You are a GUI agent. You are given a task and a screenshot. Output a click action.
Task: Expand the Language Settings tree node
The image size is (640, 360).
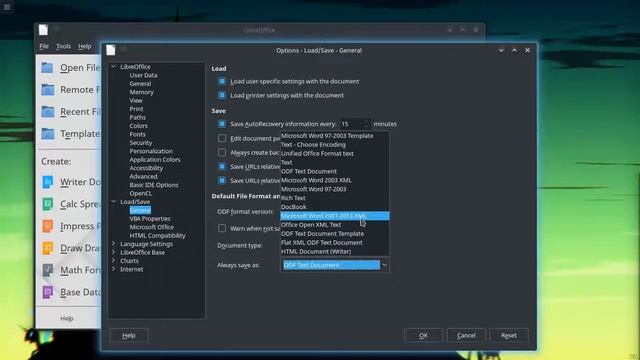coord(114,244)
